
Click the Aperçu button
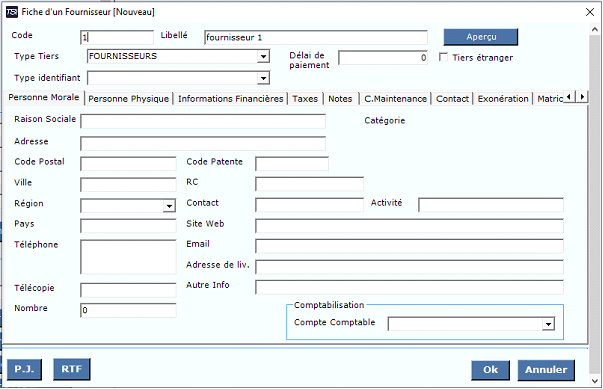tap(481, 37)
